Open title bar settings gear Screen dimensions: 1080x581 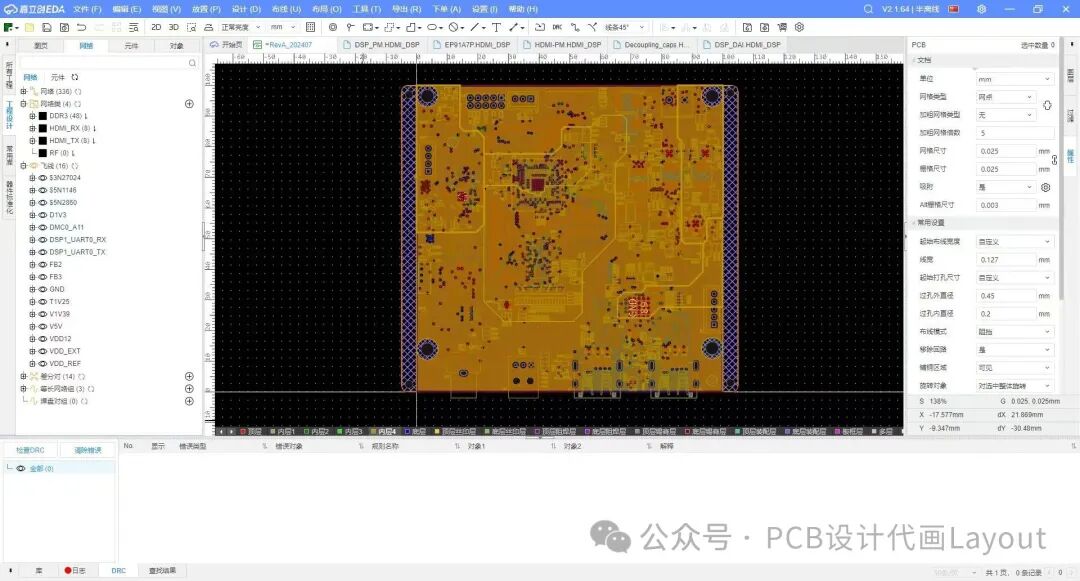tap(982, 9)
